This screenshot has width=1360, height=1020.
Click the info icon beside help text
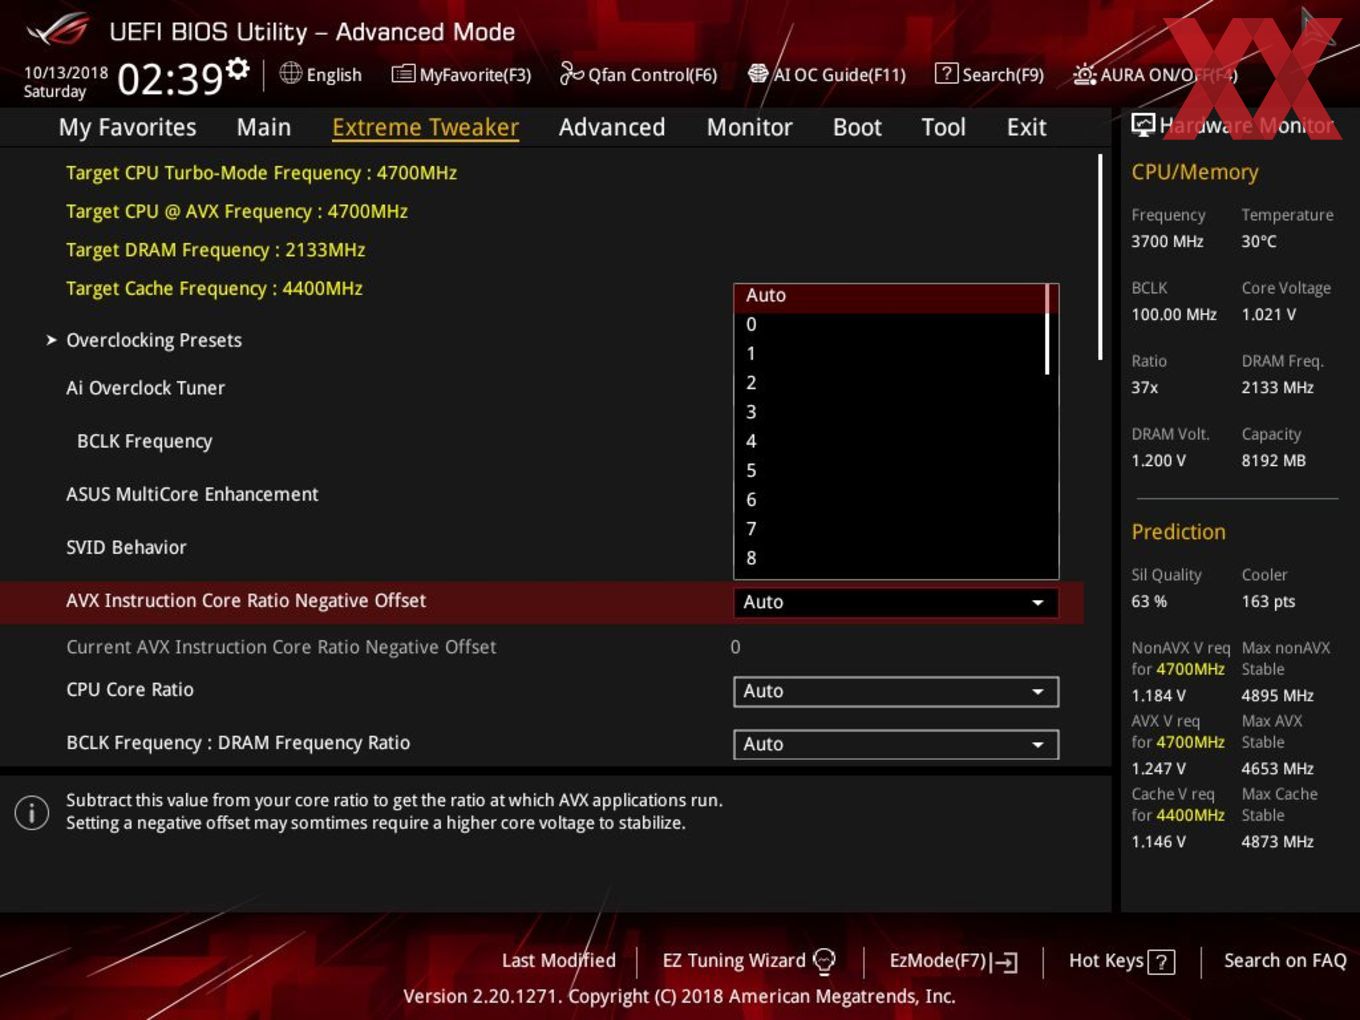point(32,812)
